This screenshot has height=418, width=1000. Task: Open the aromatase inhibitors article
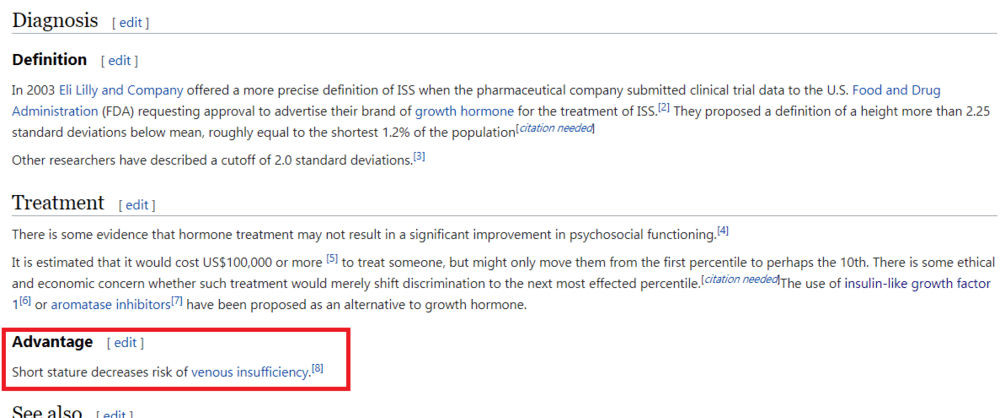tap(110, 305)
